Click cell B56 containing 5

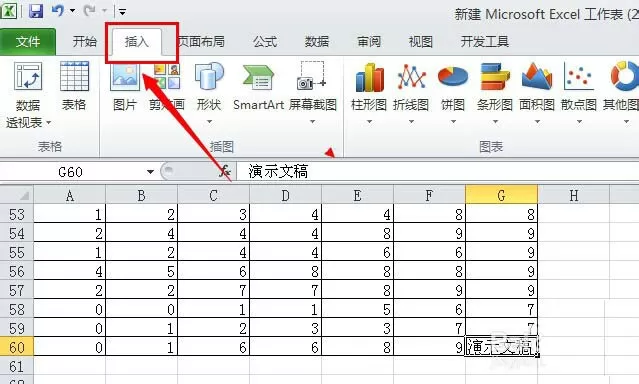tap(141, 271)
